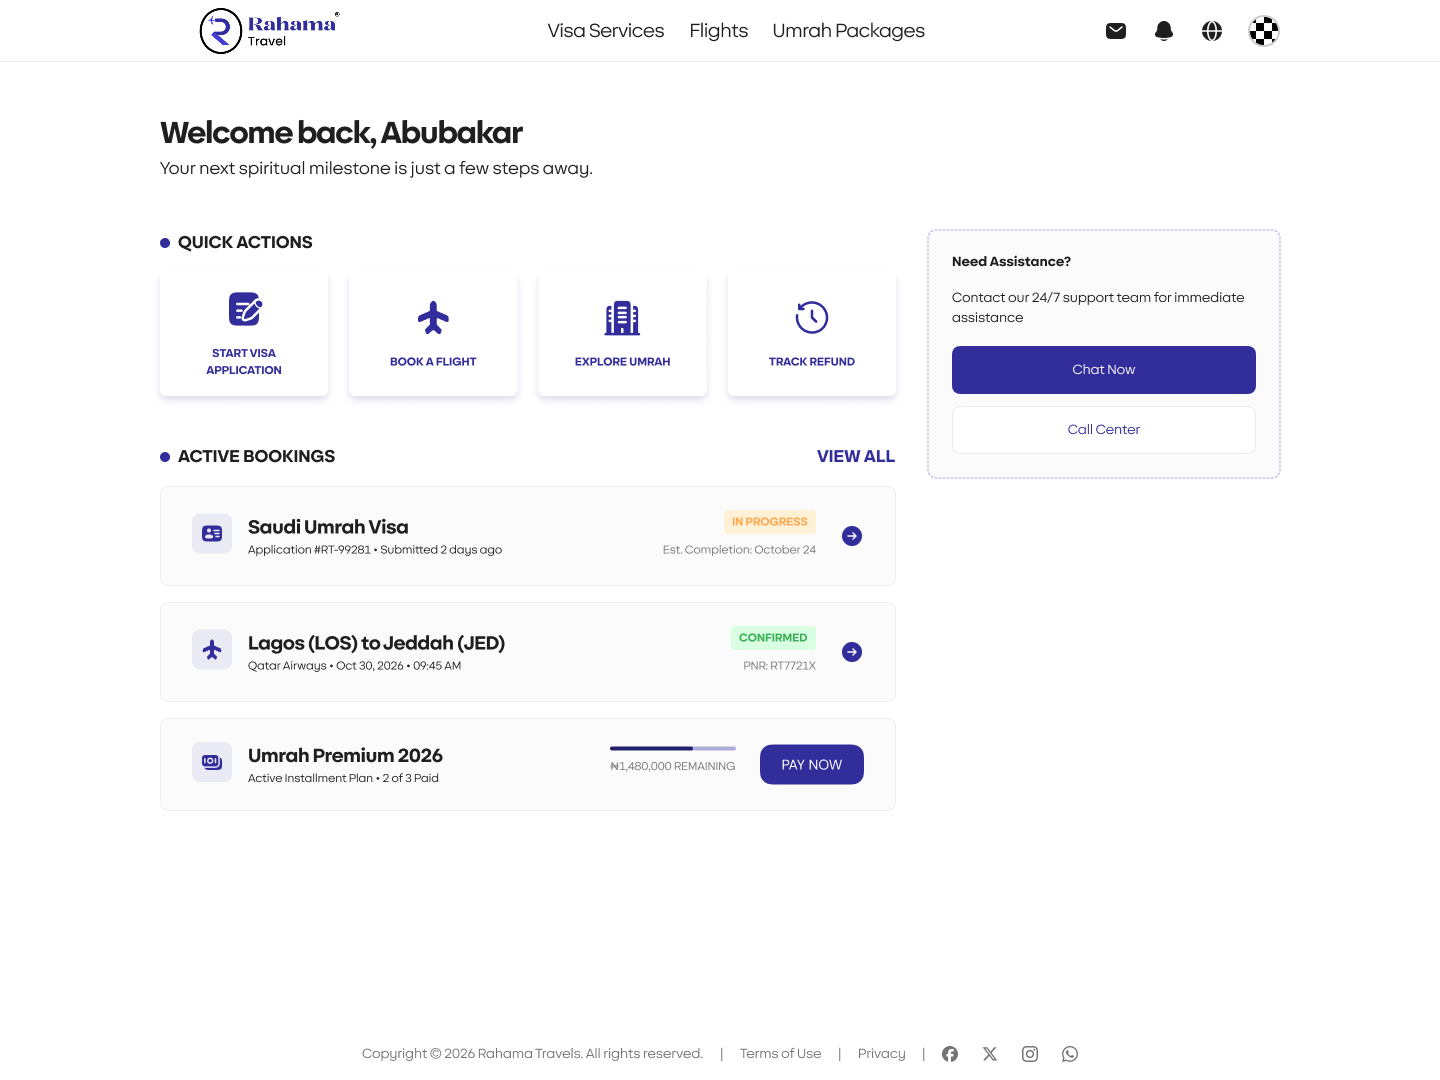1440x1080 pixels.
Task: Click the Est. Completion: October 24 text
Action: (x=740, y=550)
